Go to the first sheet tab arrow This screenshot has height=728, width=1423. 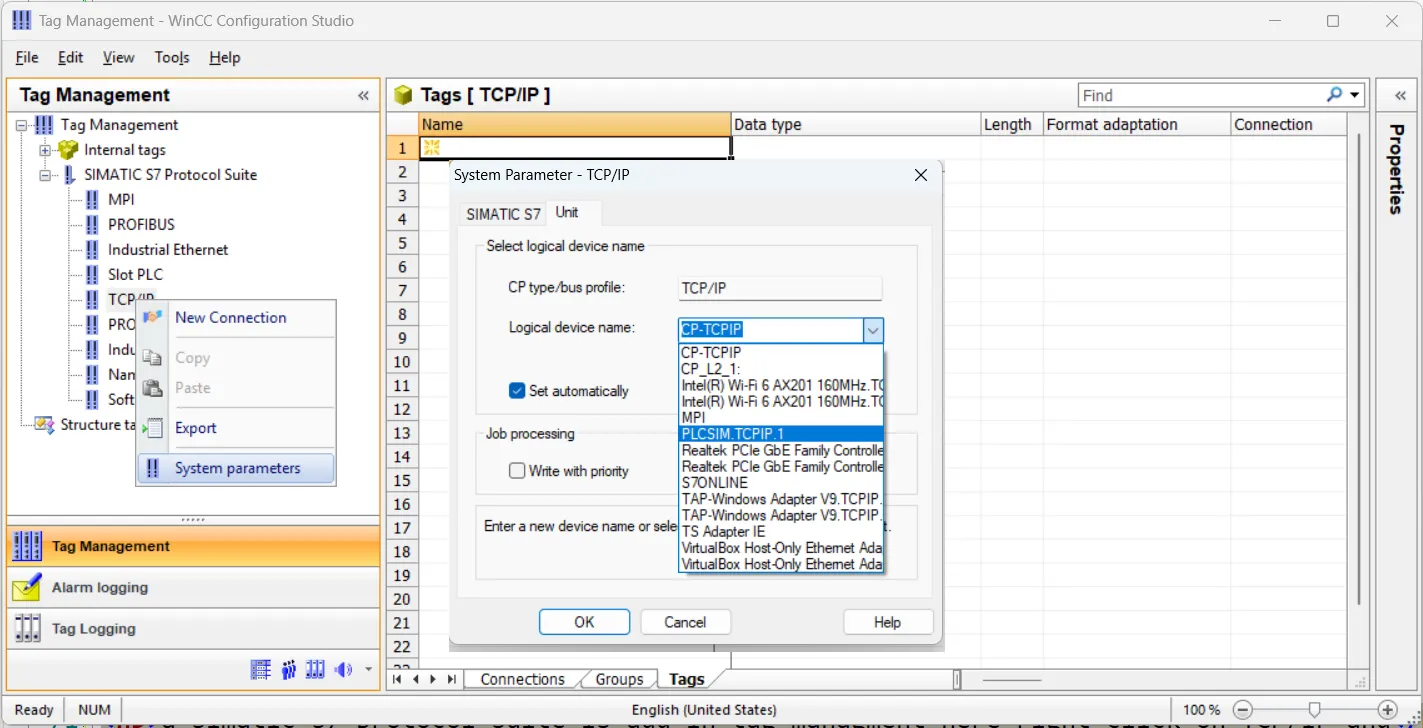tap(397, 679)
